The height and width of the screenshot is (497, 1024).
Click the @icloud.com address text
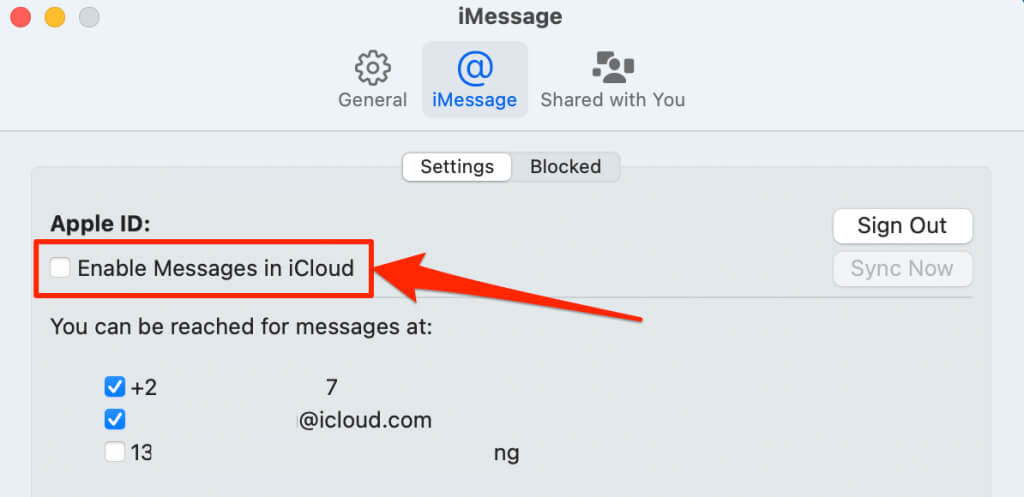pos(364,420)
